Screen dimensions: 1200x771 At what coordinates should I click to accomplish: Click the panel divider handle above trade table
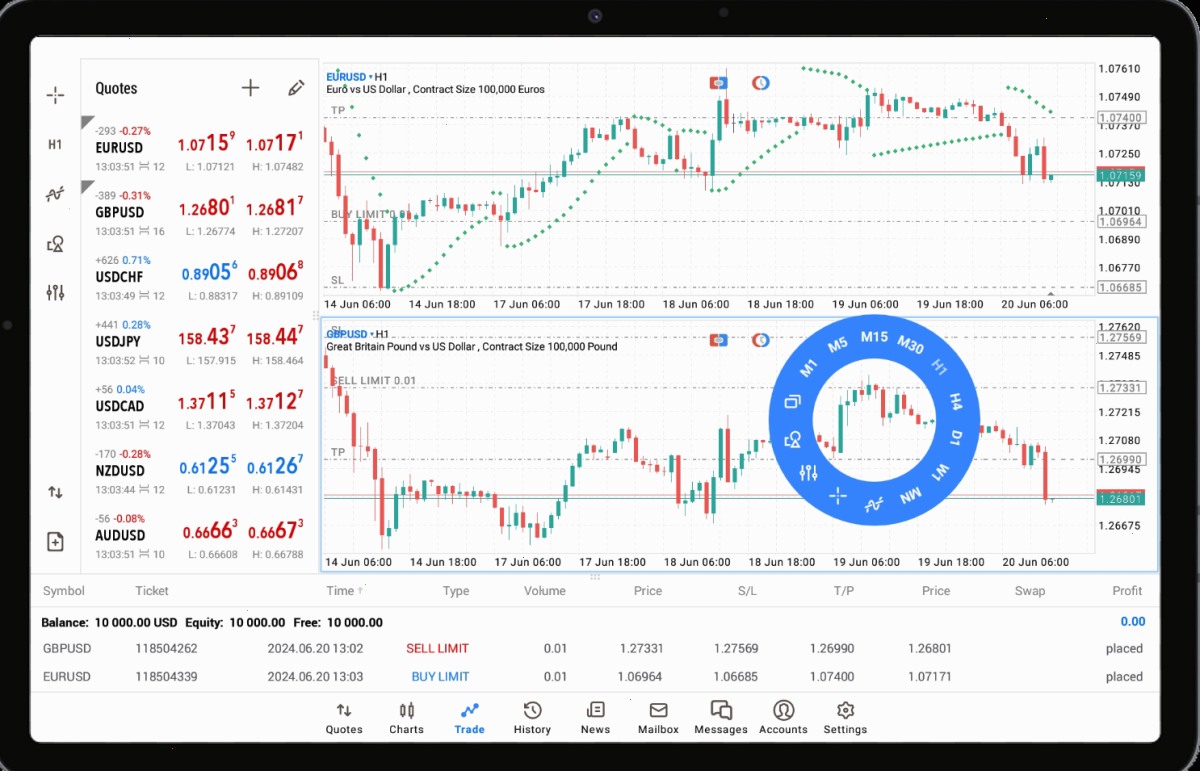[x=594, y=577]
